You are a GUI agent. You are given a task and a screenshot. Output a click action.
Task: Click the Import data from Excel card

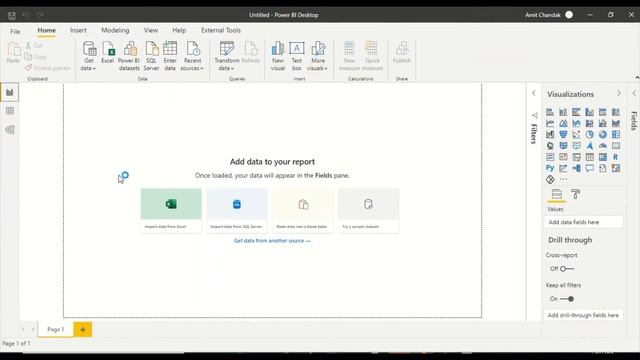pyautogui.click(x=171, y=211)
